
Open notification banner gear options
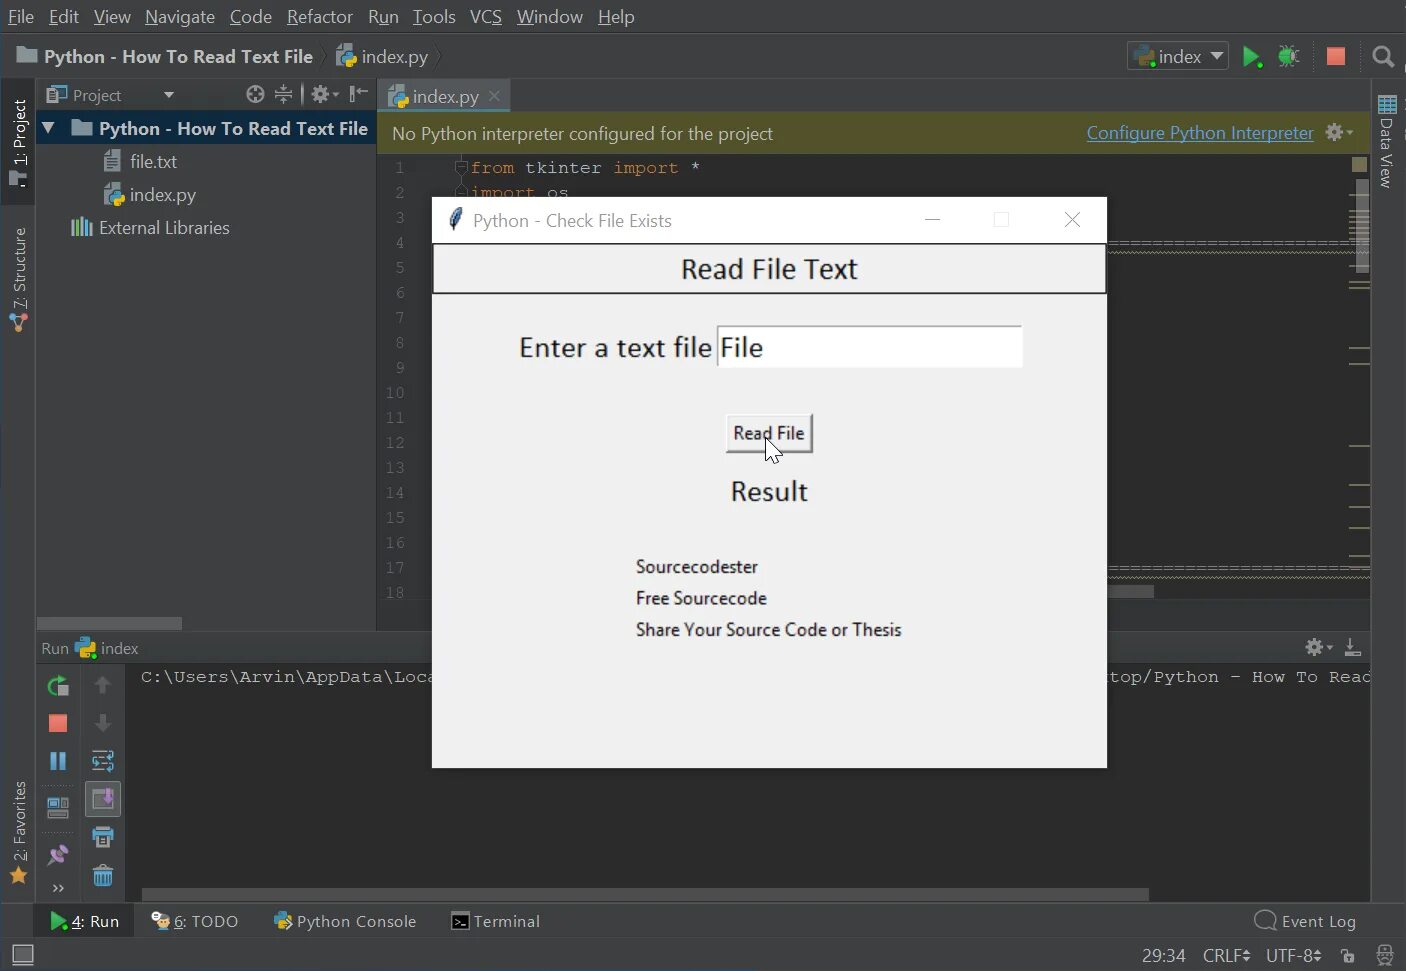point(1338,132)
